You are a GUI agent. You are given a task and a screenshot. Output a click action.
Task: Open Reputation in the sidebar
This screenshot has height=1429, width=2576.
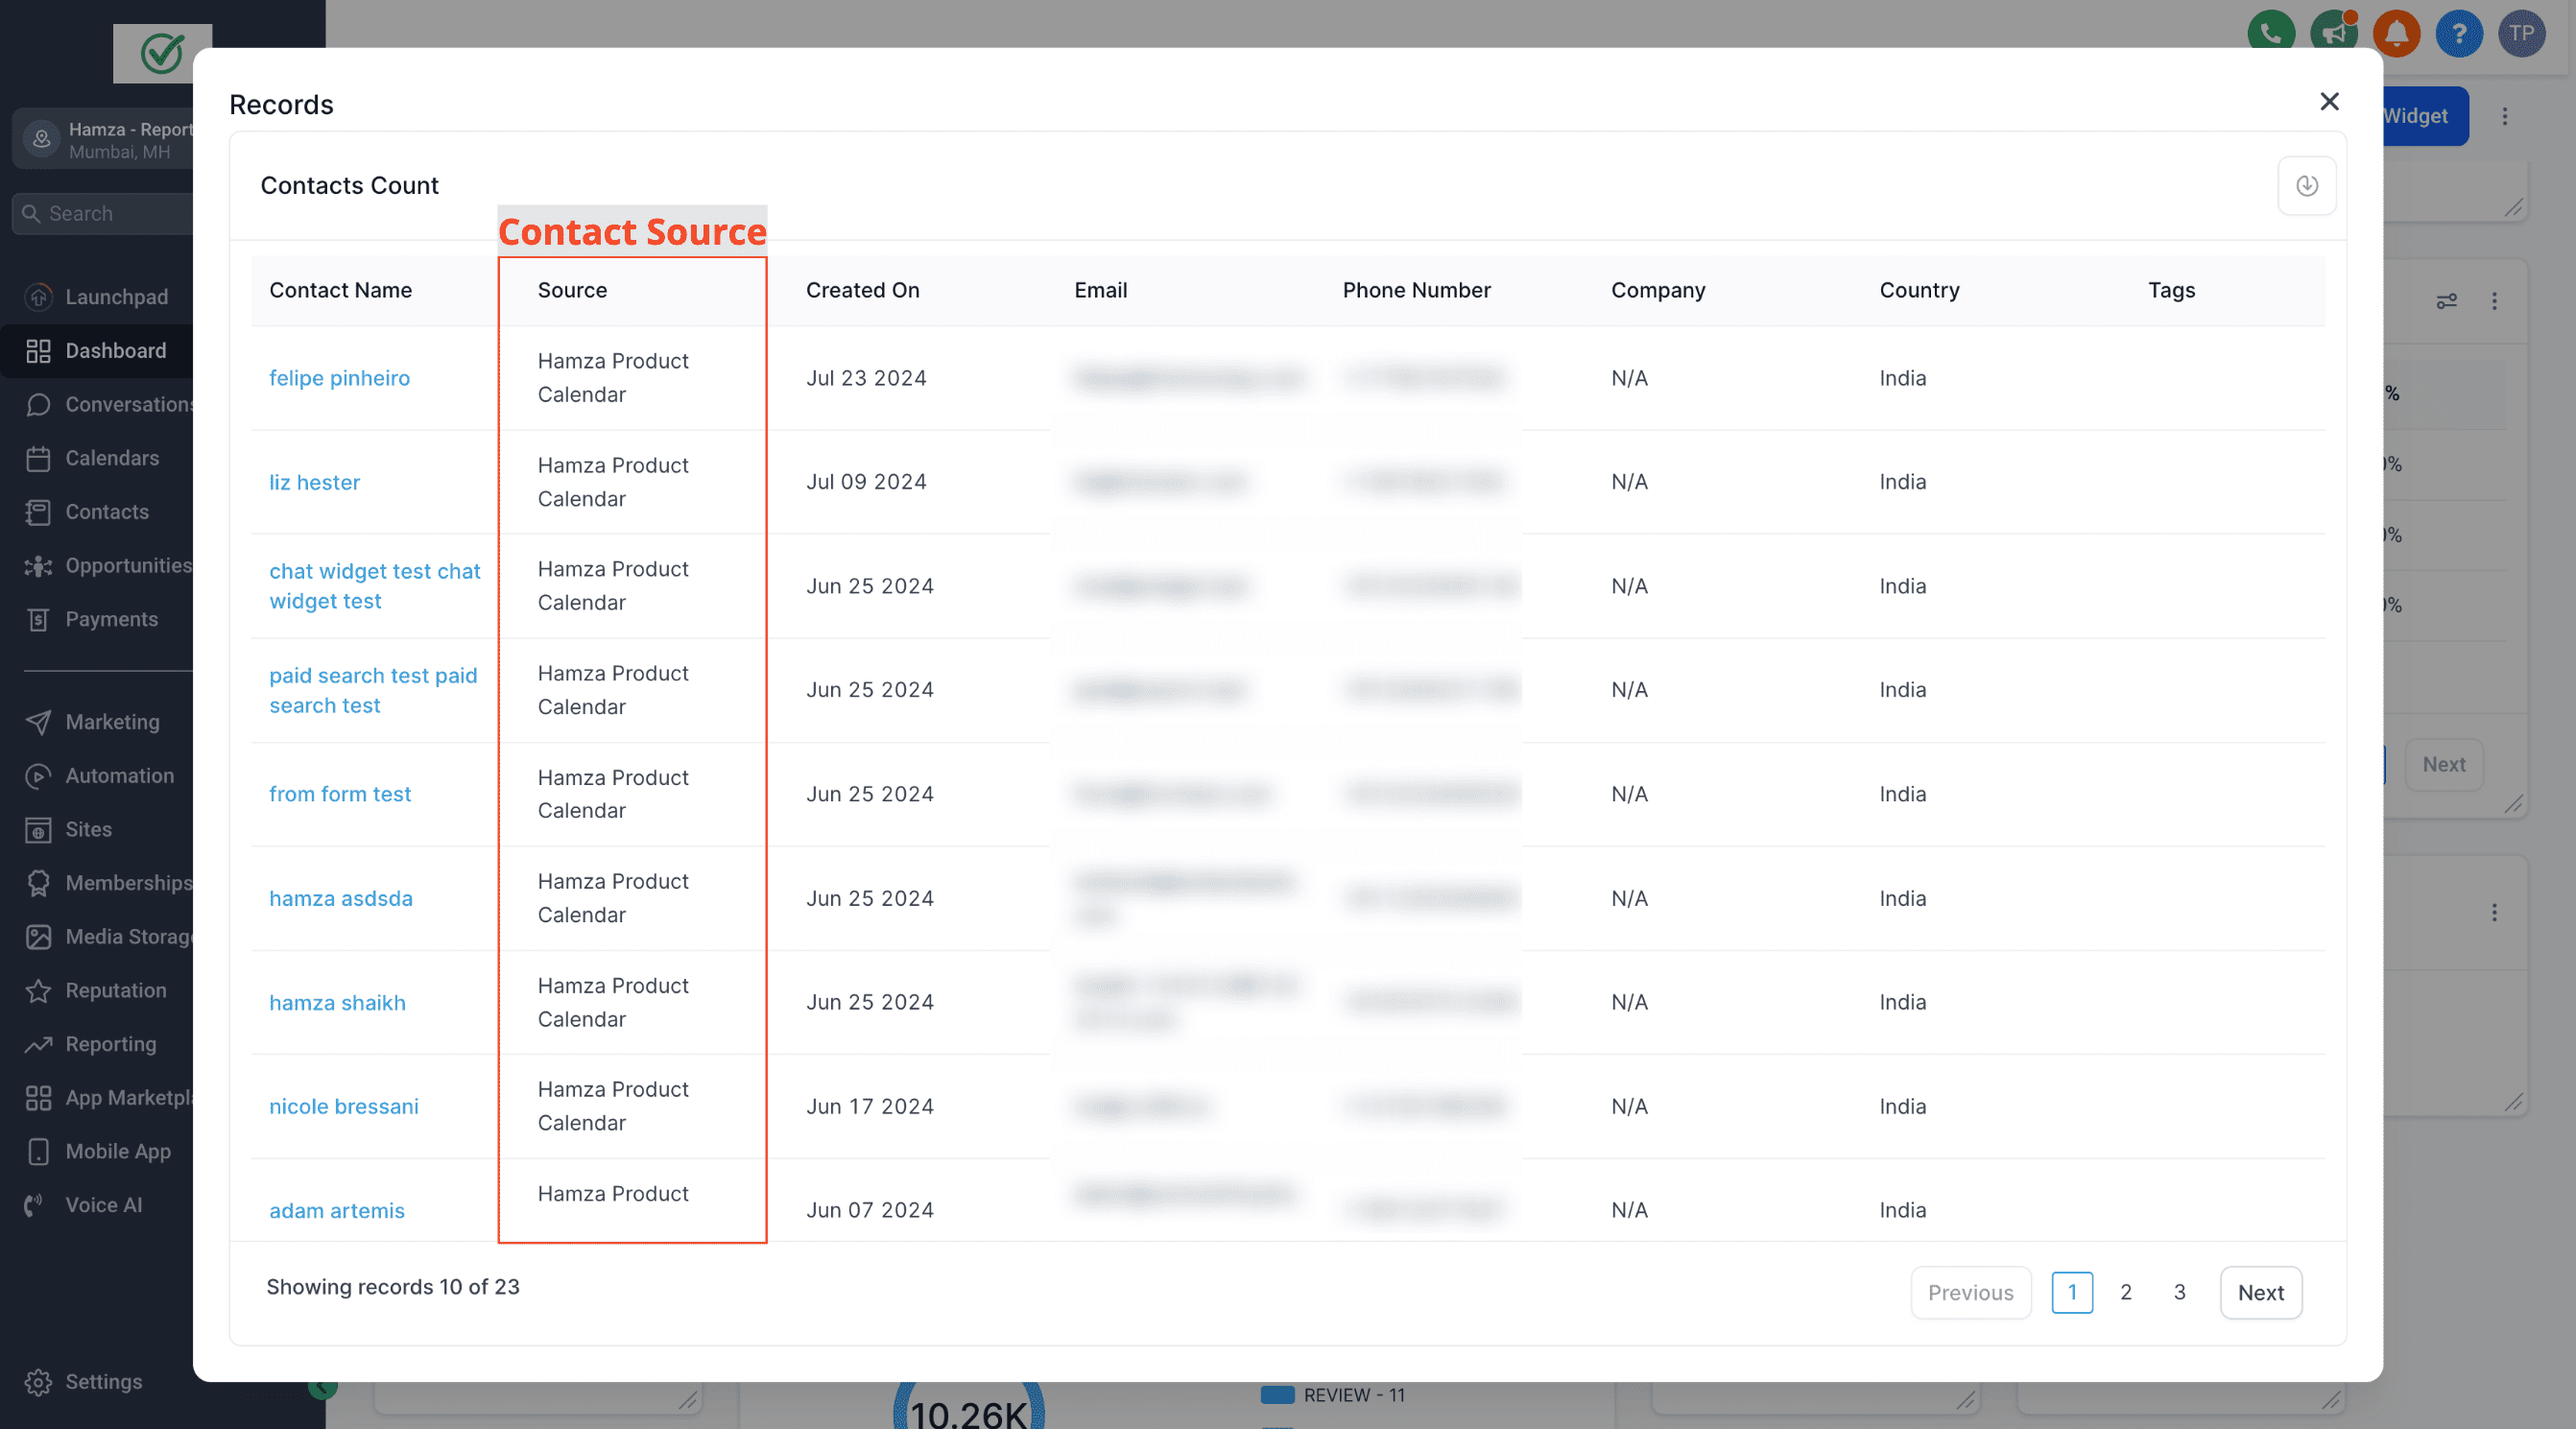coord(97,990)
